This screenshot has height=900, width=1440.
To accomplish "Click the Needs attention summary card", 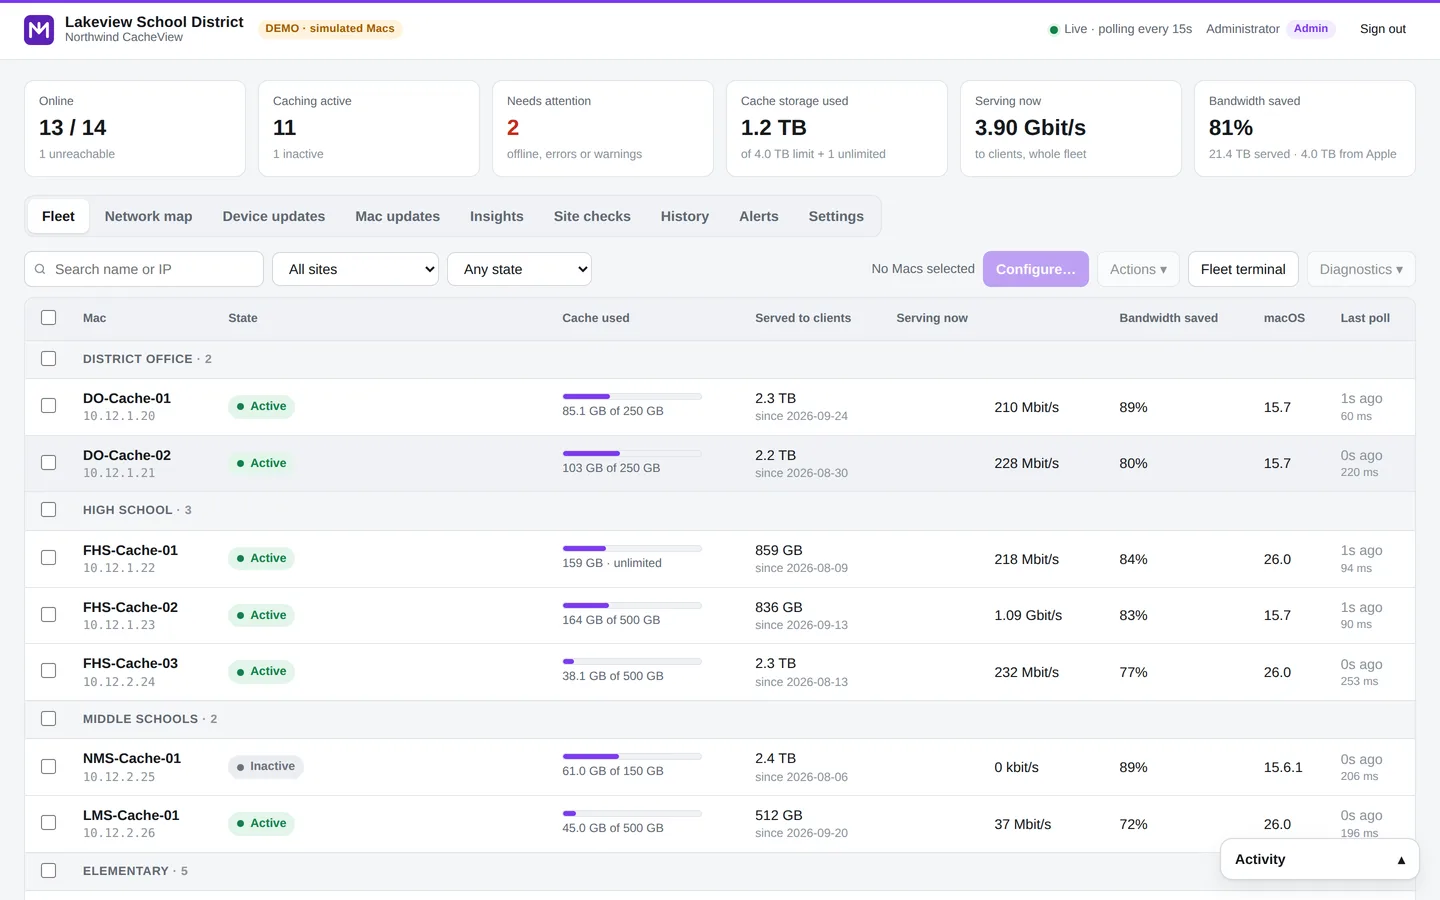I will tap(603, 129).
